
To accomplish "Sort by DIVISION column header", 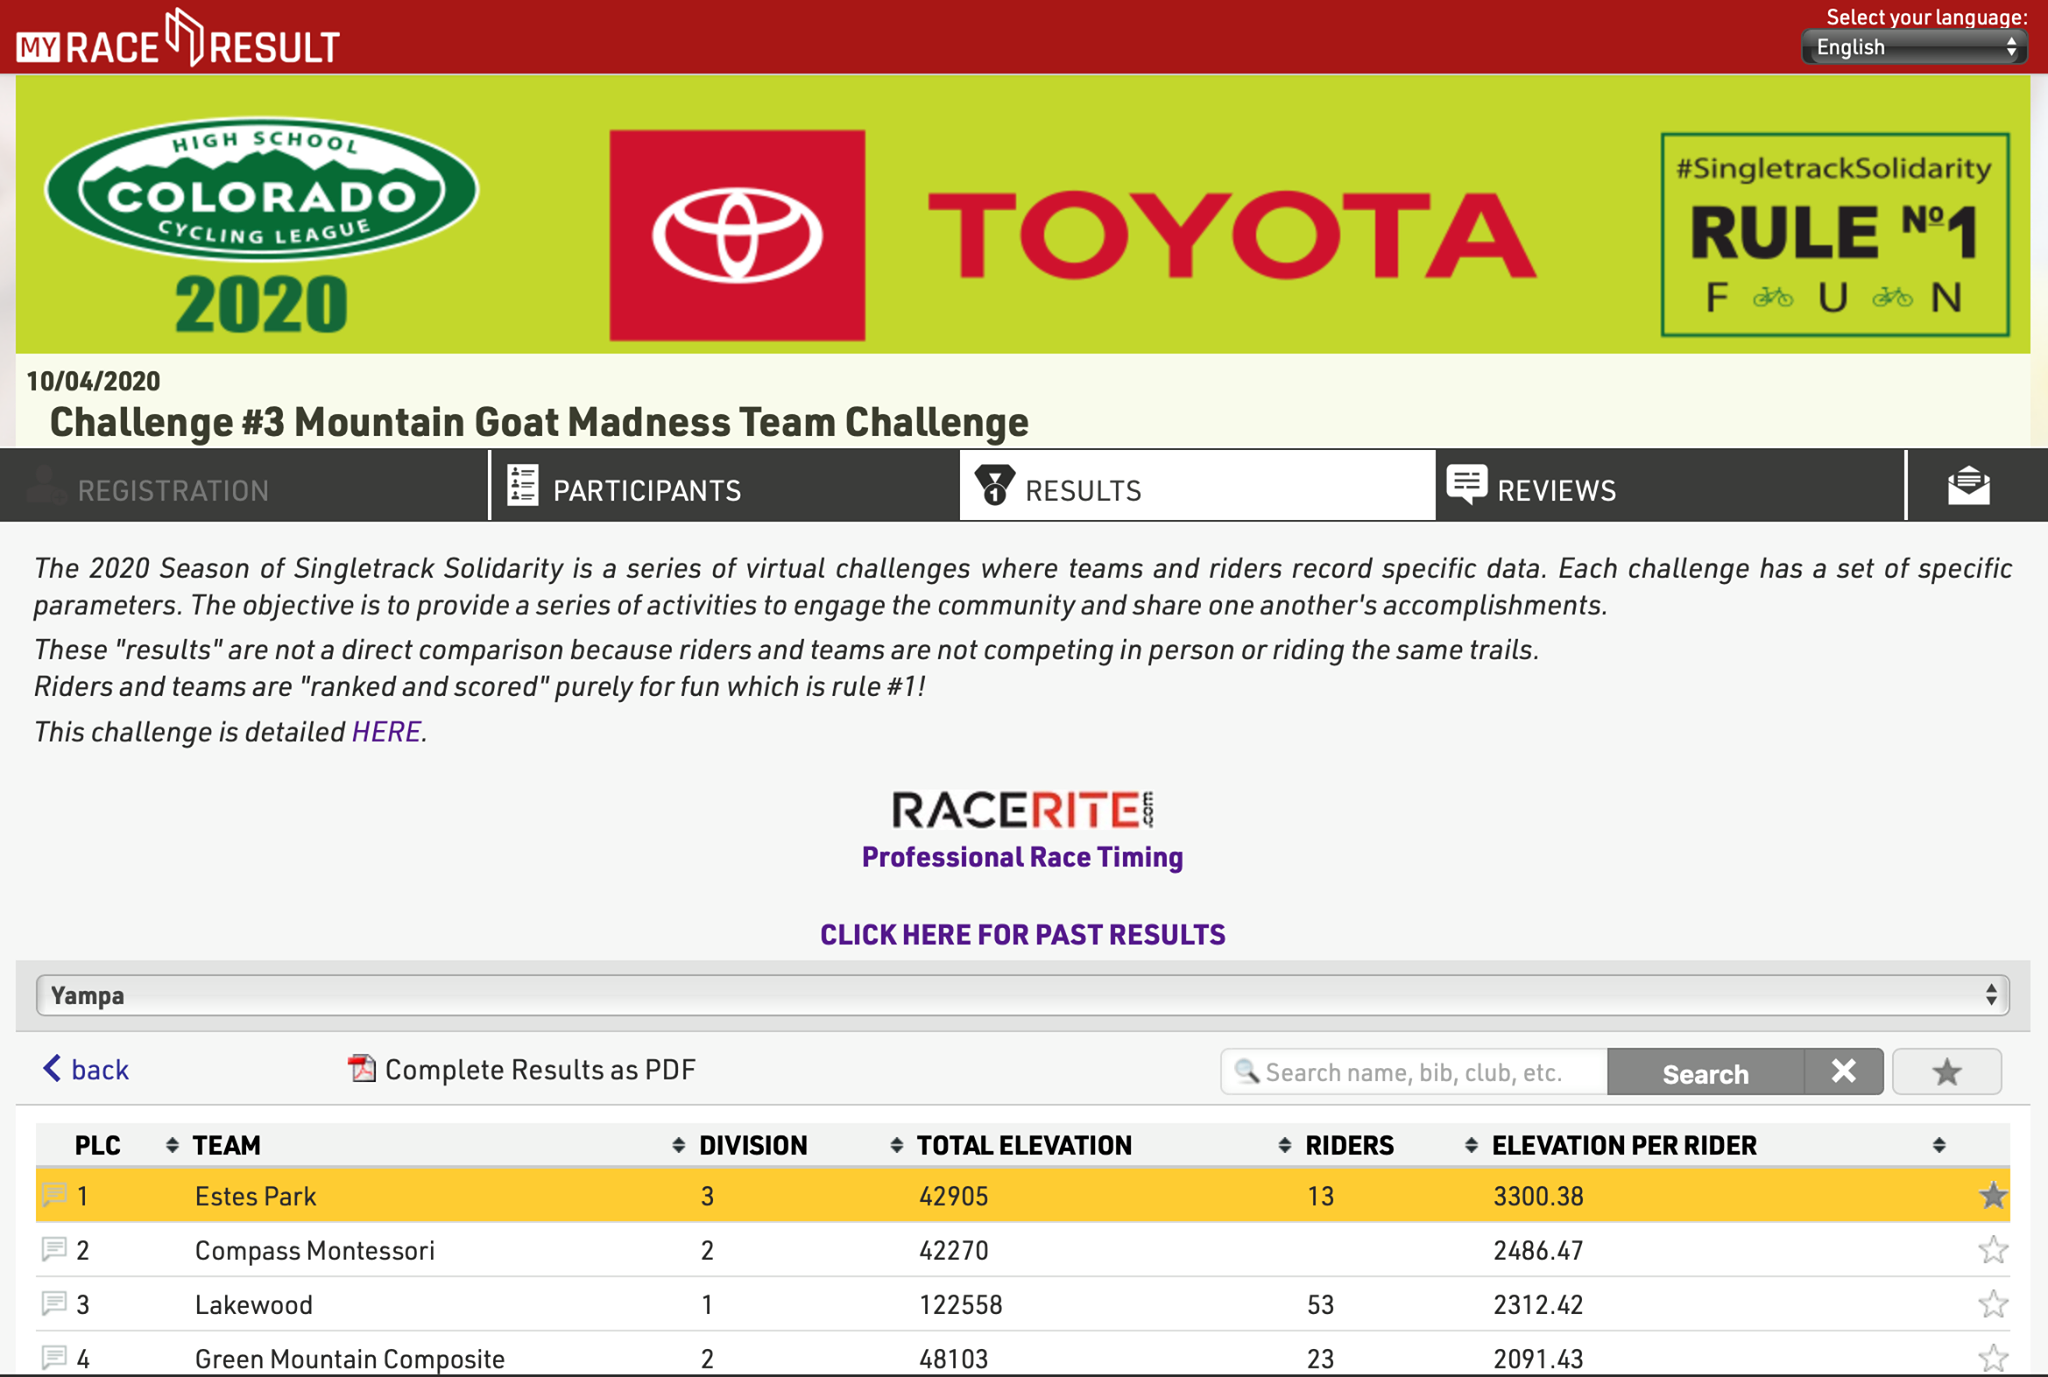I will 753,1145.
